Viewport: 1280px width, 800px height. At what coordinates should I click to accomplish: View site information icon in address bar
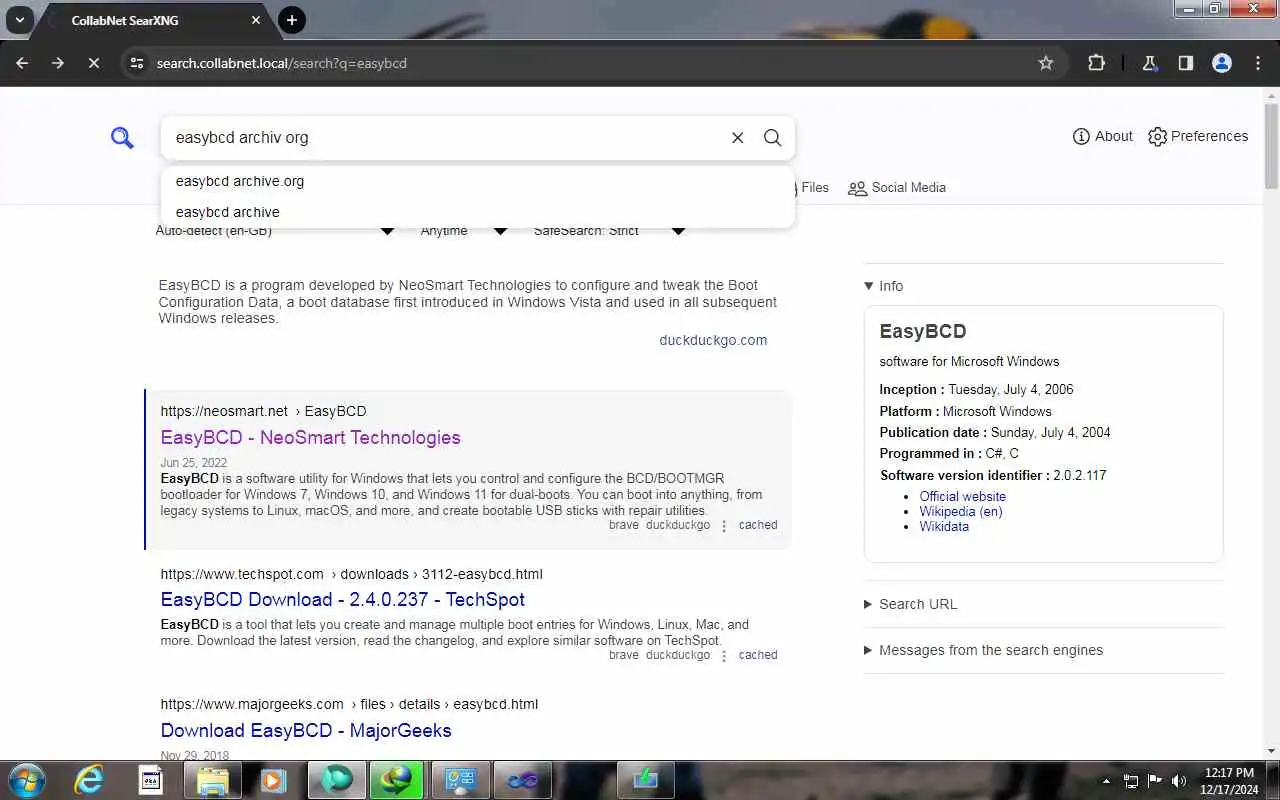coord(137,63)
